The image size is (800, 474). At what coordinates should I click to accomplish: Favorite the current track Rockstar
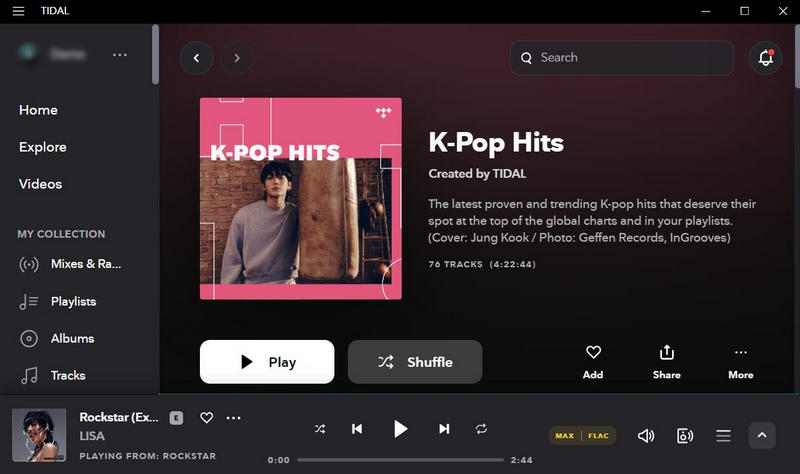(x=207, y=418)
